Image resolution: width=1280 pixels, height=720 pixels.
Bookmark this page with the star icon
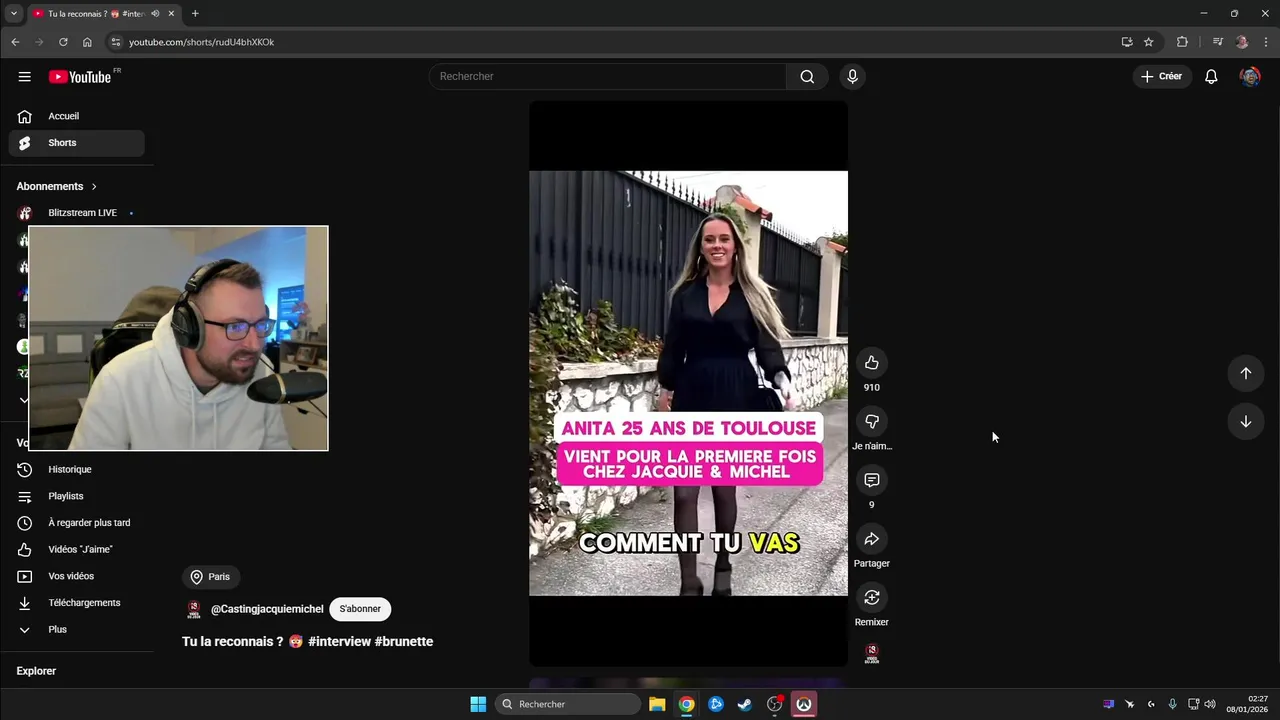click(x=1149, y=42)
